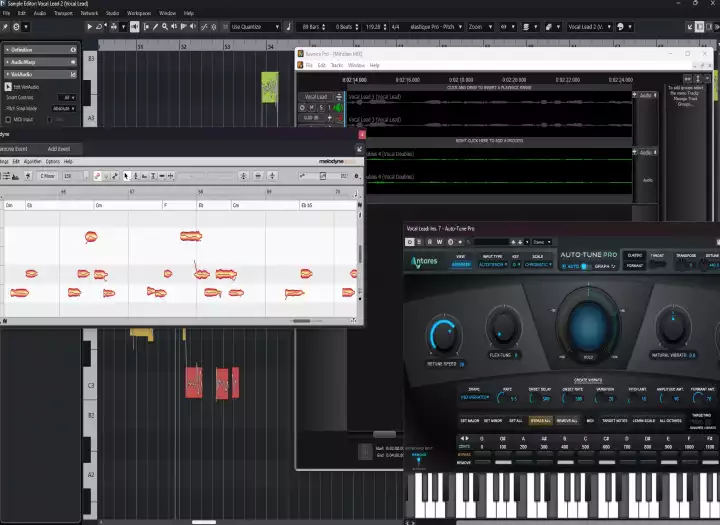Open the Algorithm menu in Melodyne

[x=32, y=161]
